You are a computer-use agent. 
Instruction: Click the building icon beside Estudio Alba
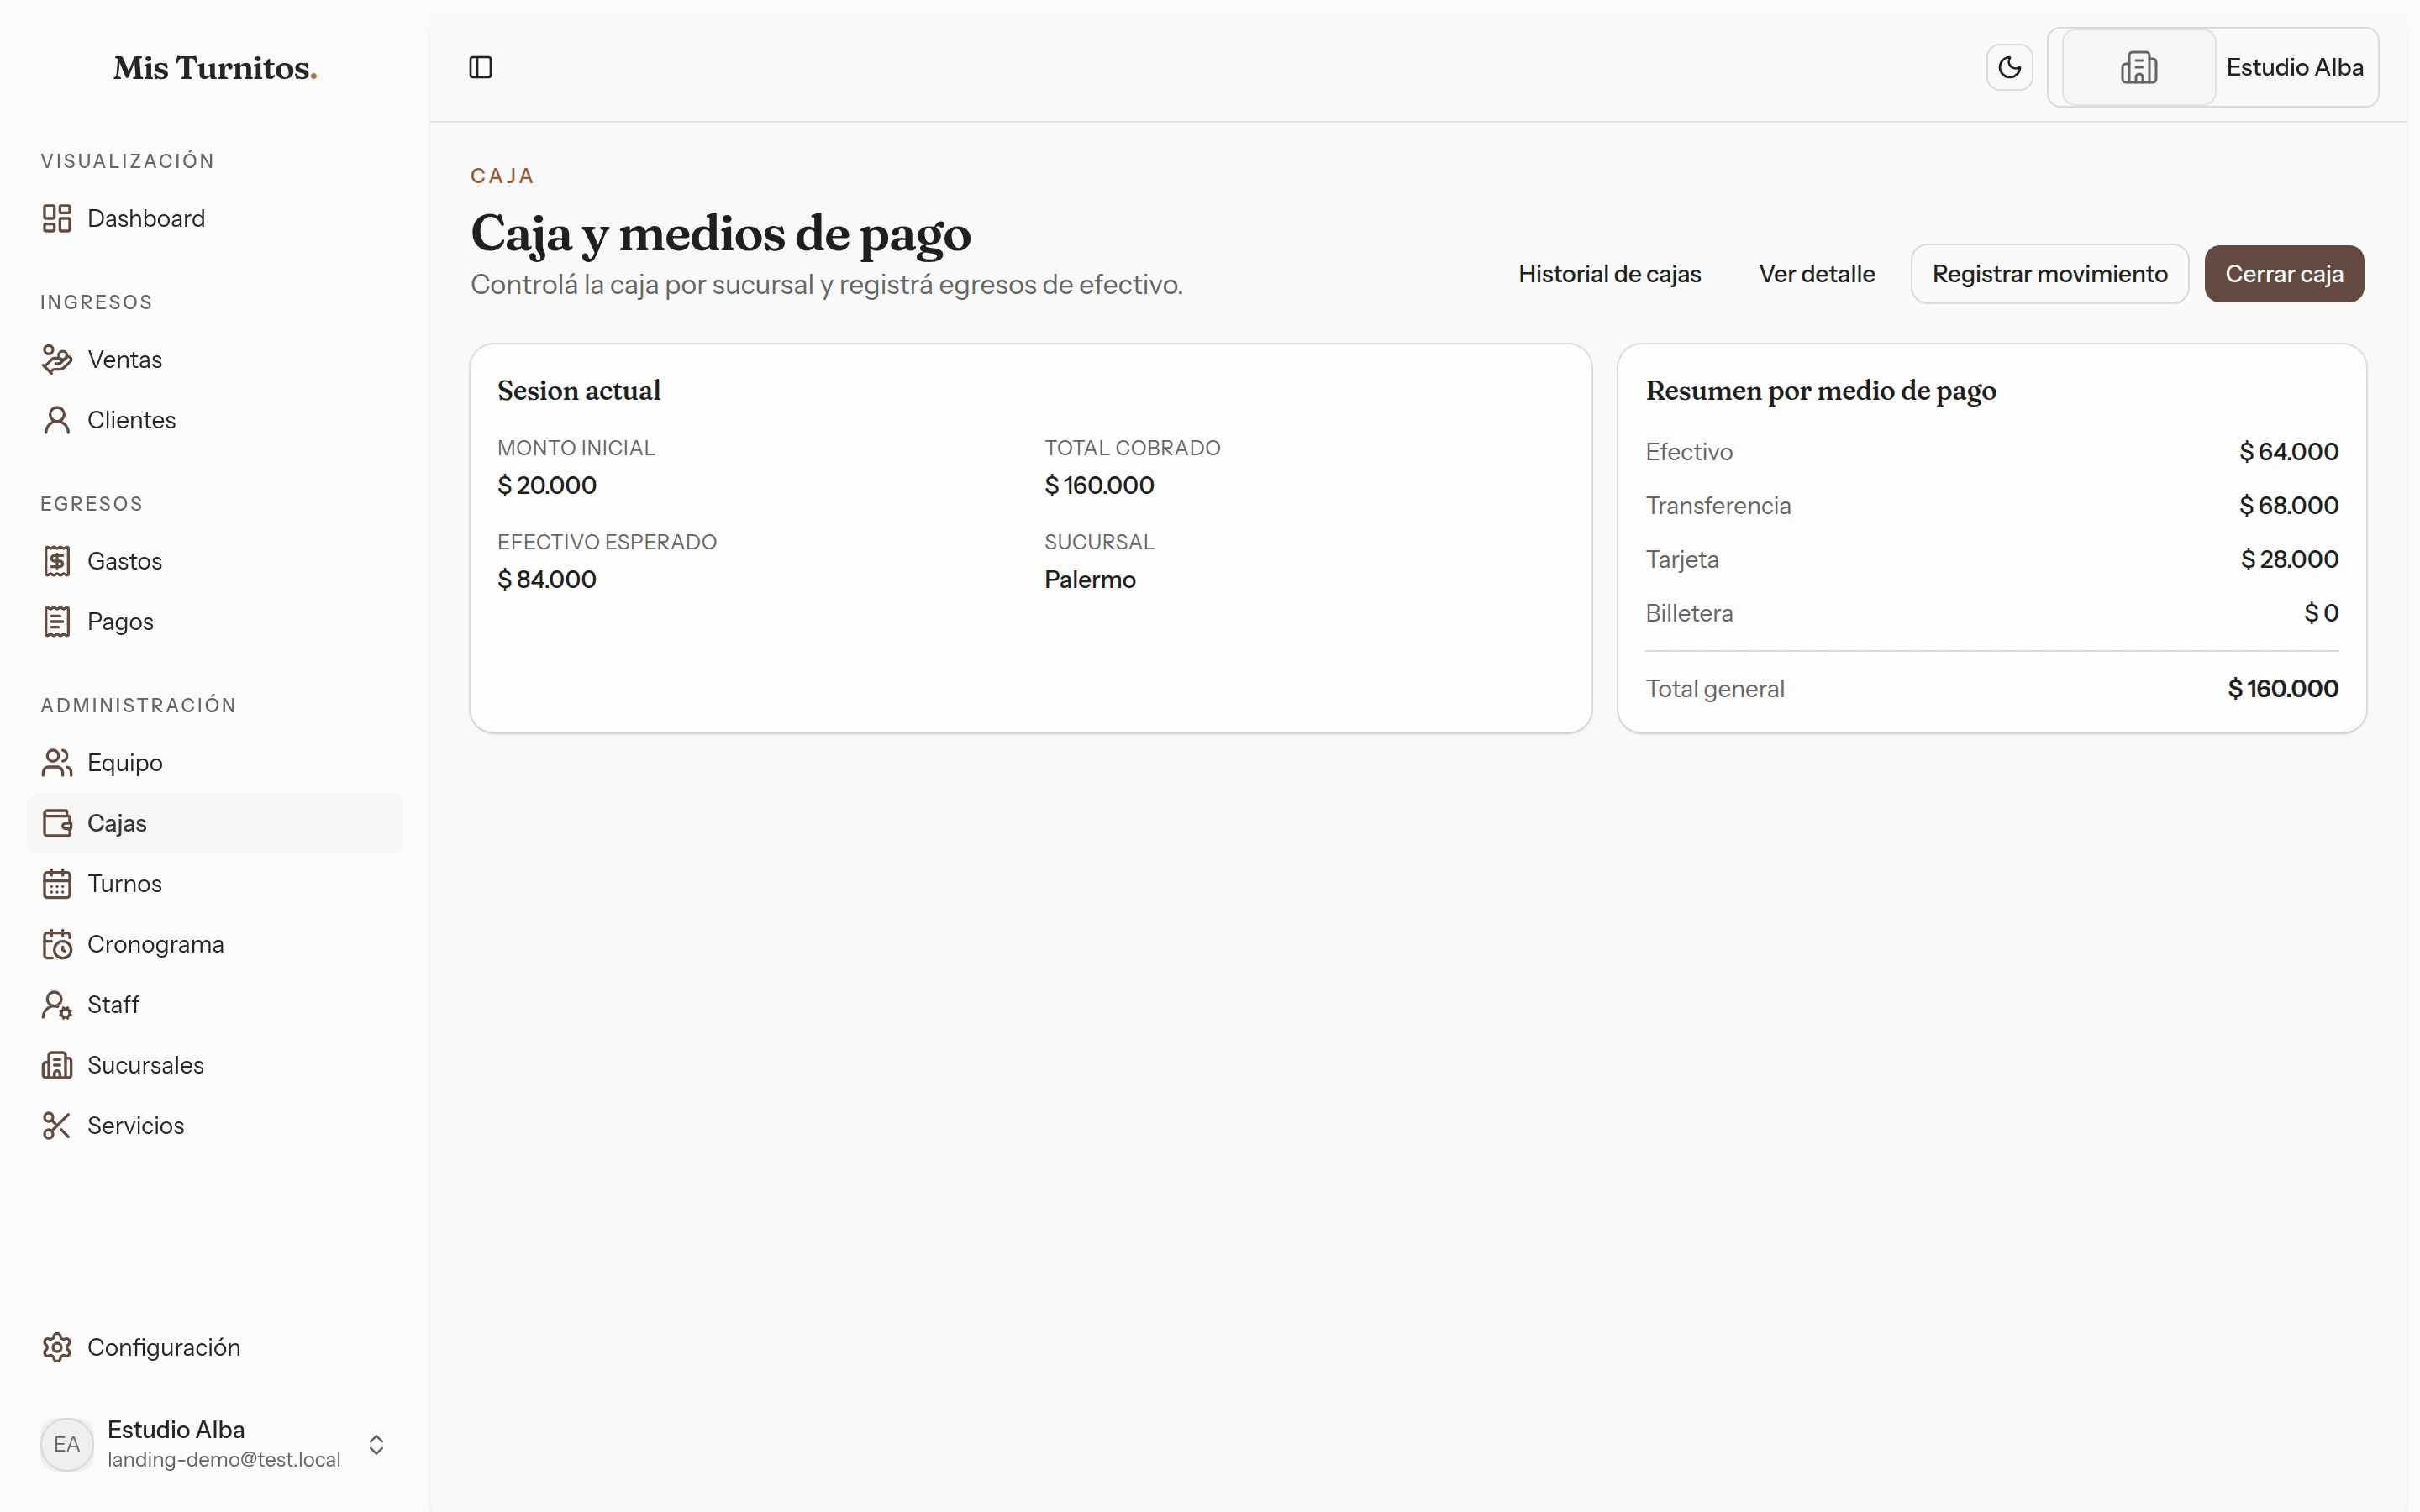2138,67
